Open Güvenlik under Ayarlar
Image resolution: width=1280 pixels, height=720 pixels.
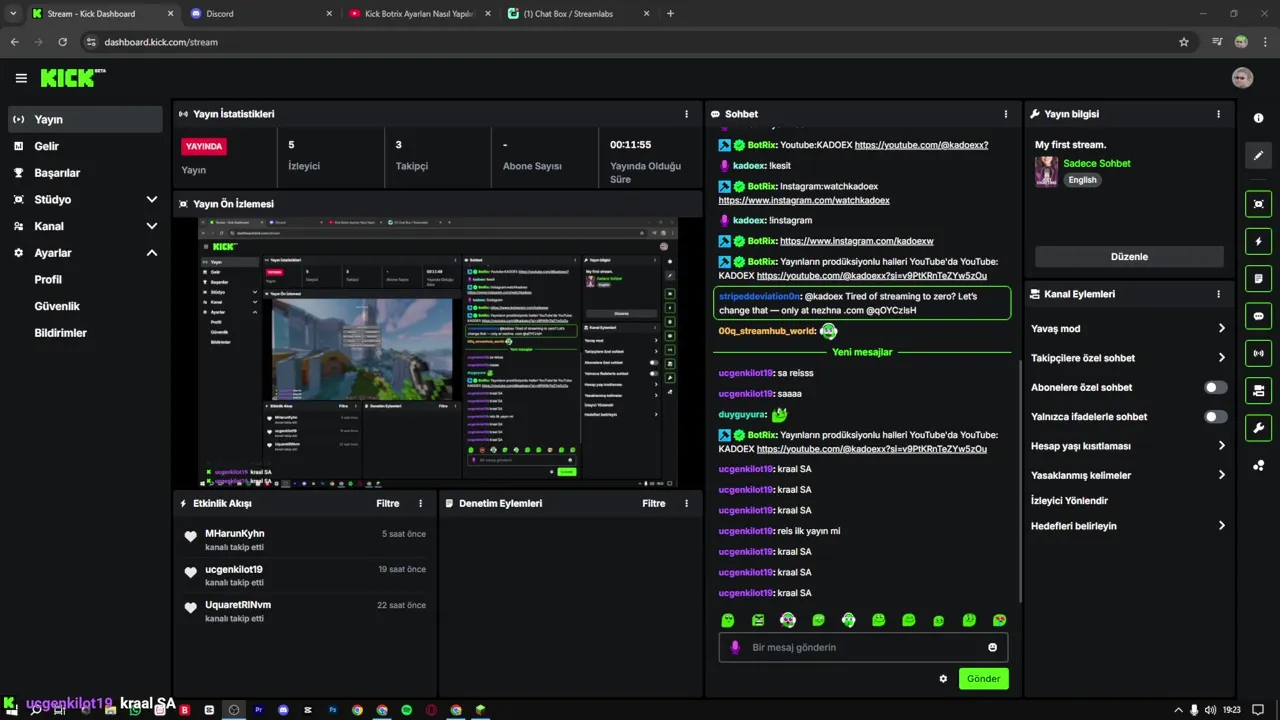click(x=57, y=306)
